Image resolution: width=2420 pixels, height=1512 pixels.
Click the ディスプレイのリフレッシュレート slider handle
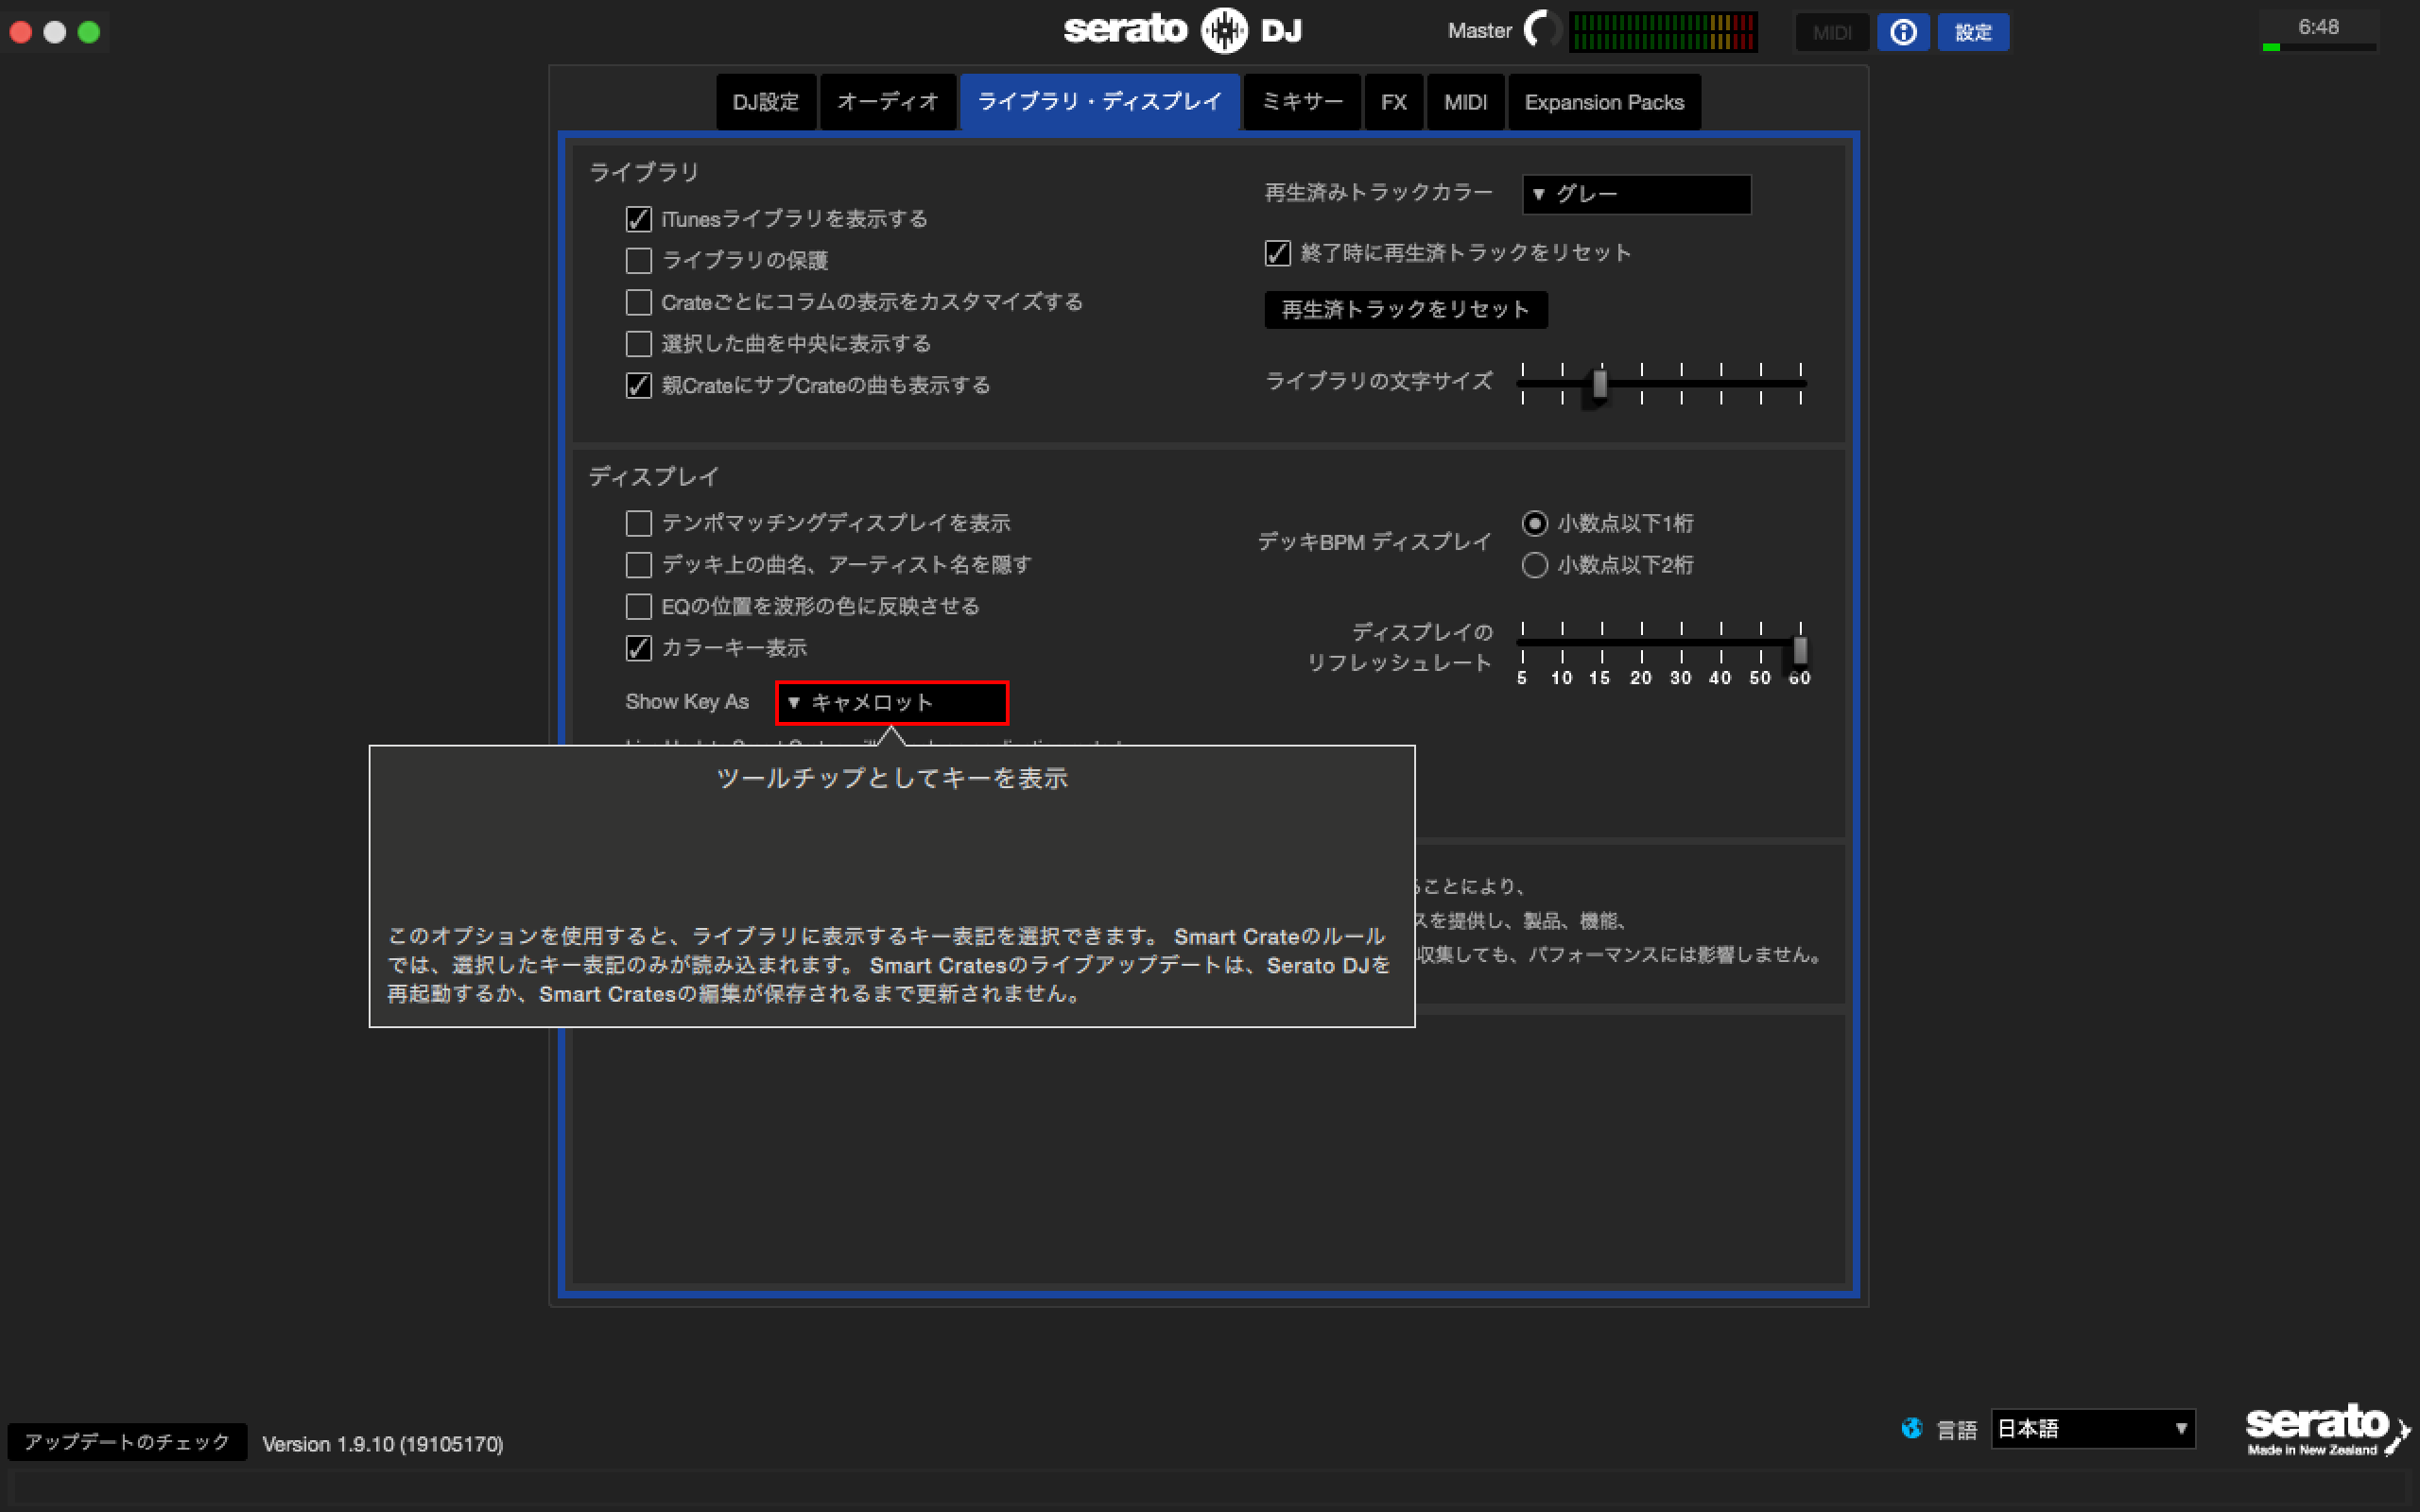[x=1800, y=651]
